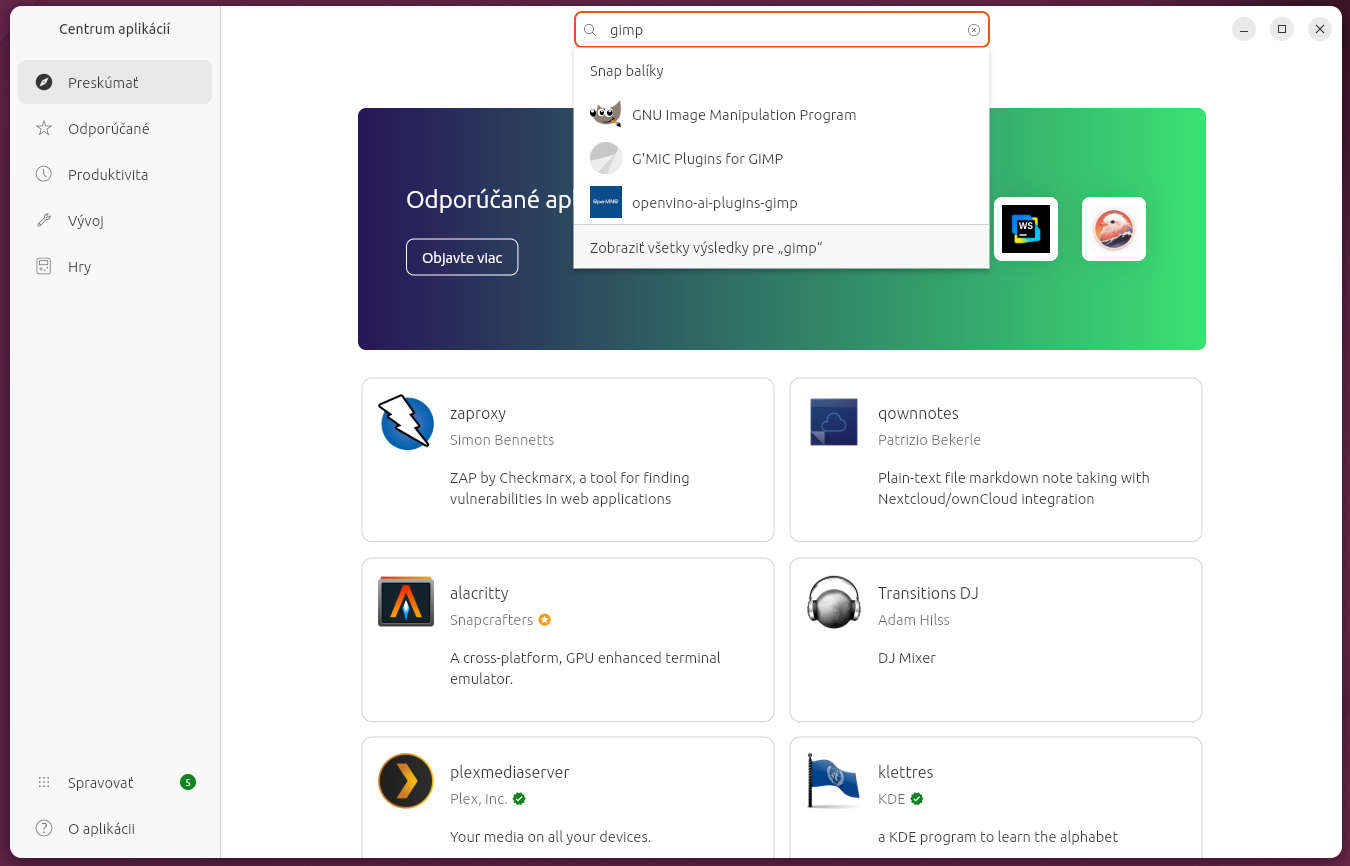Screen dimensions: 1350x866
Task: Show all results for „gimp“
Action: pyautogui.click(x=781, y=247)
